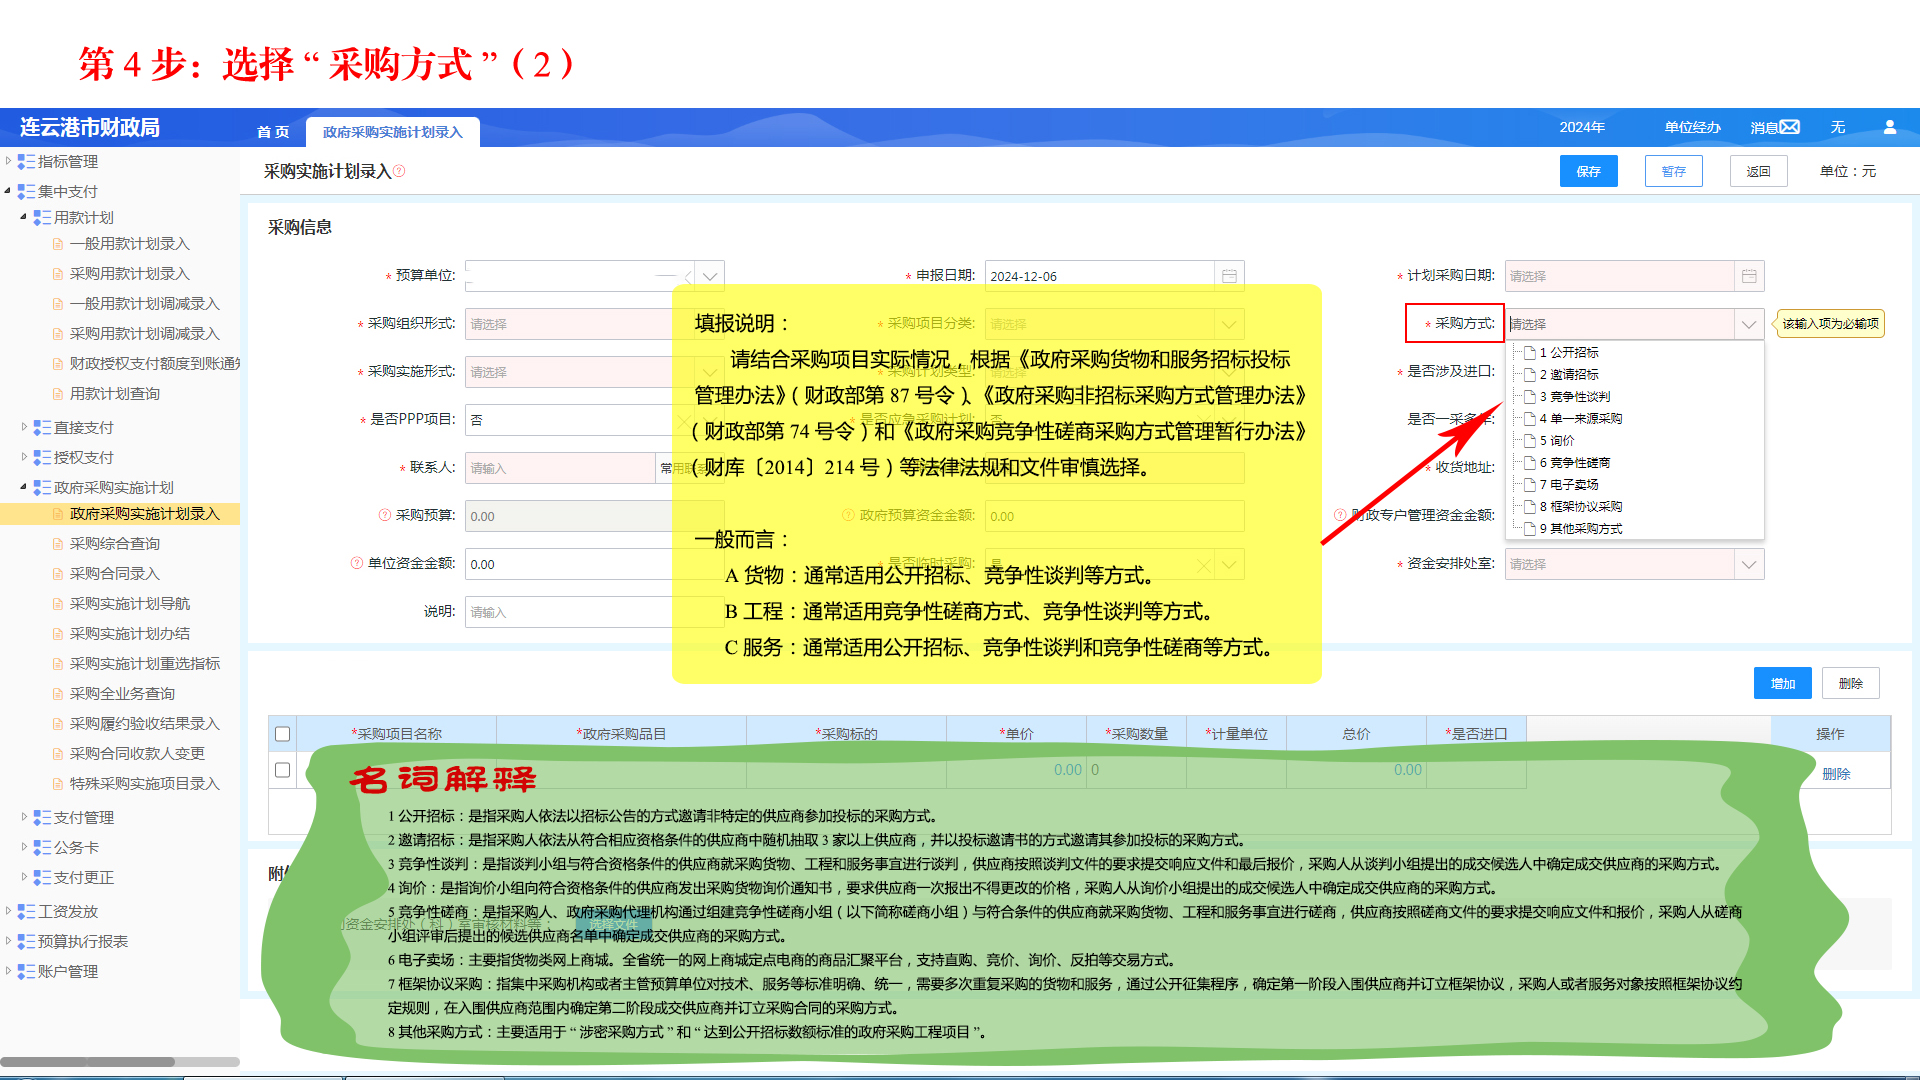Click the page icon before 采购综合查询
This screenshot has height=1080, width=1920.
point(58,544)
